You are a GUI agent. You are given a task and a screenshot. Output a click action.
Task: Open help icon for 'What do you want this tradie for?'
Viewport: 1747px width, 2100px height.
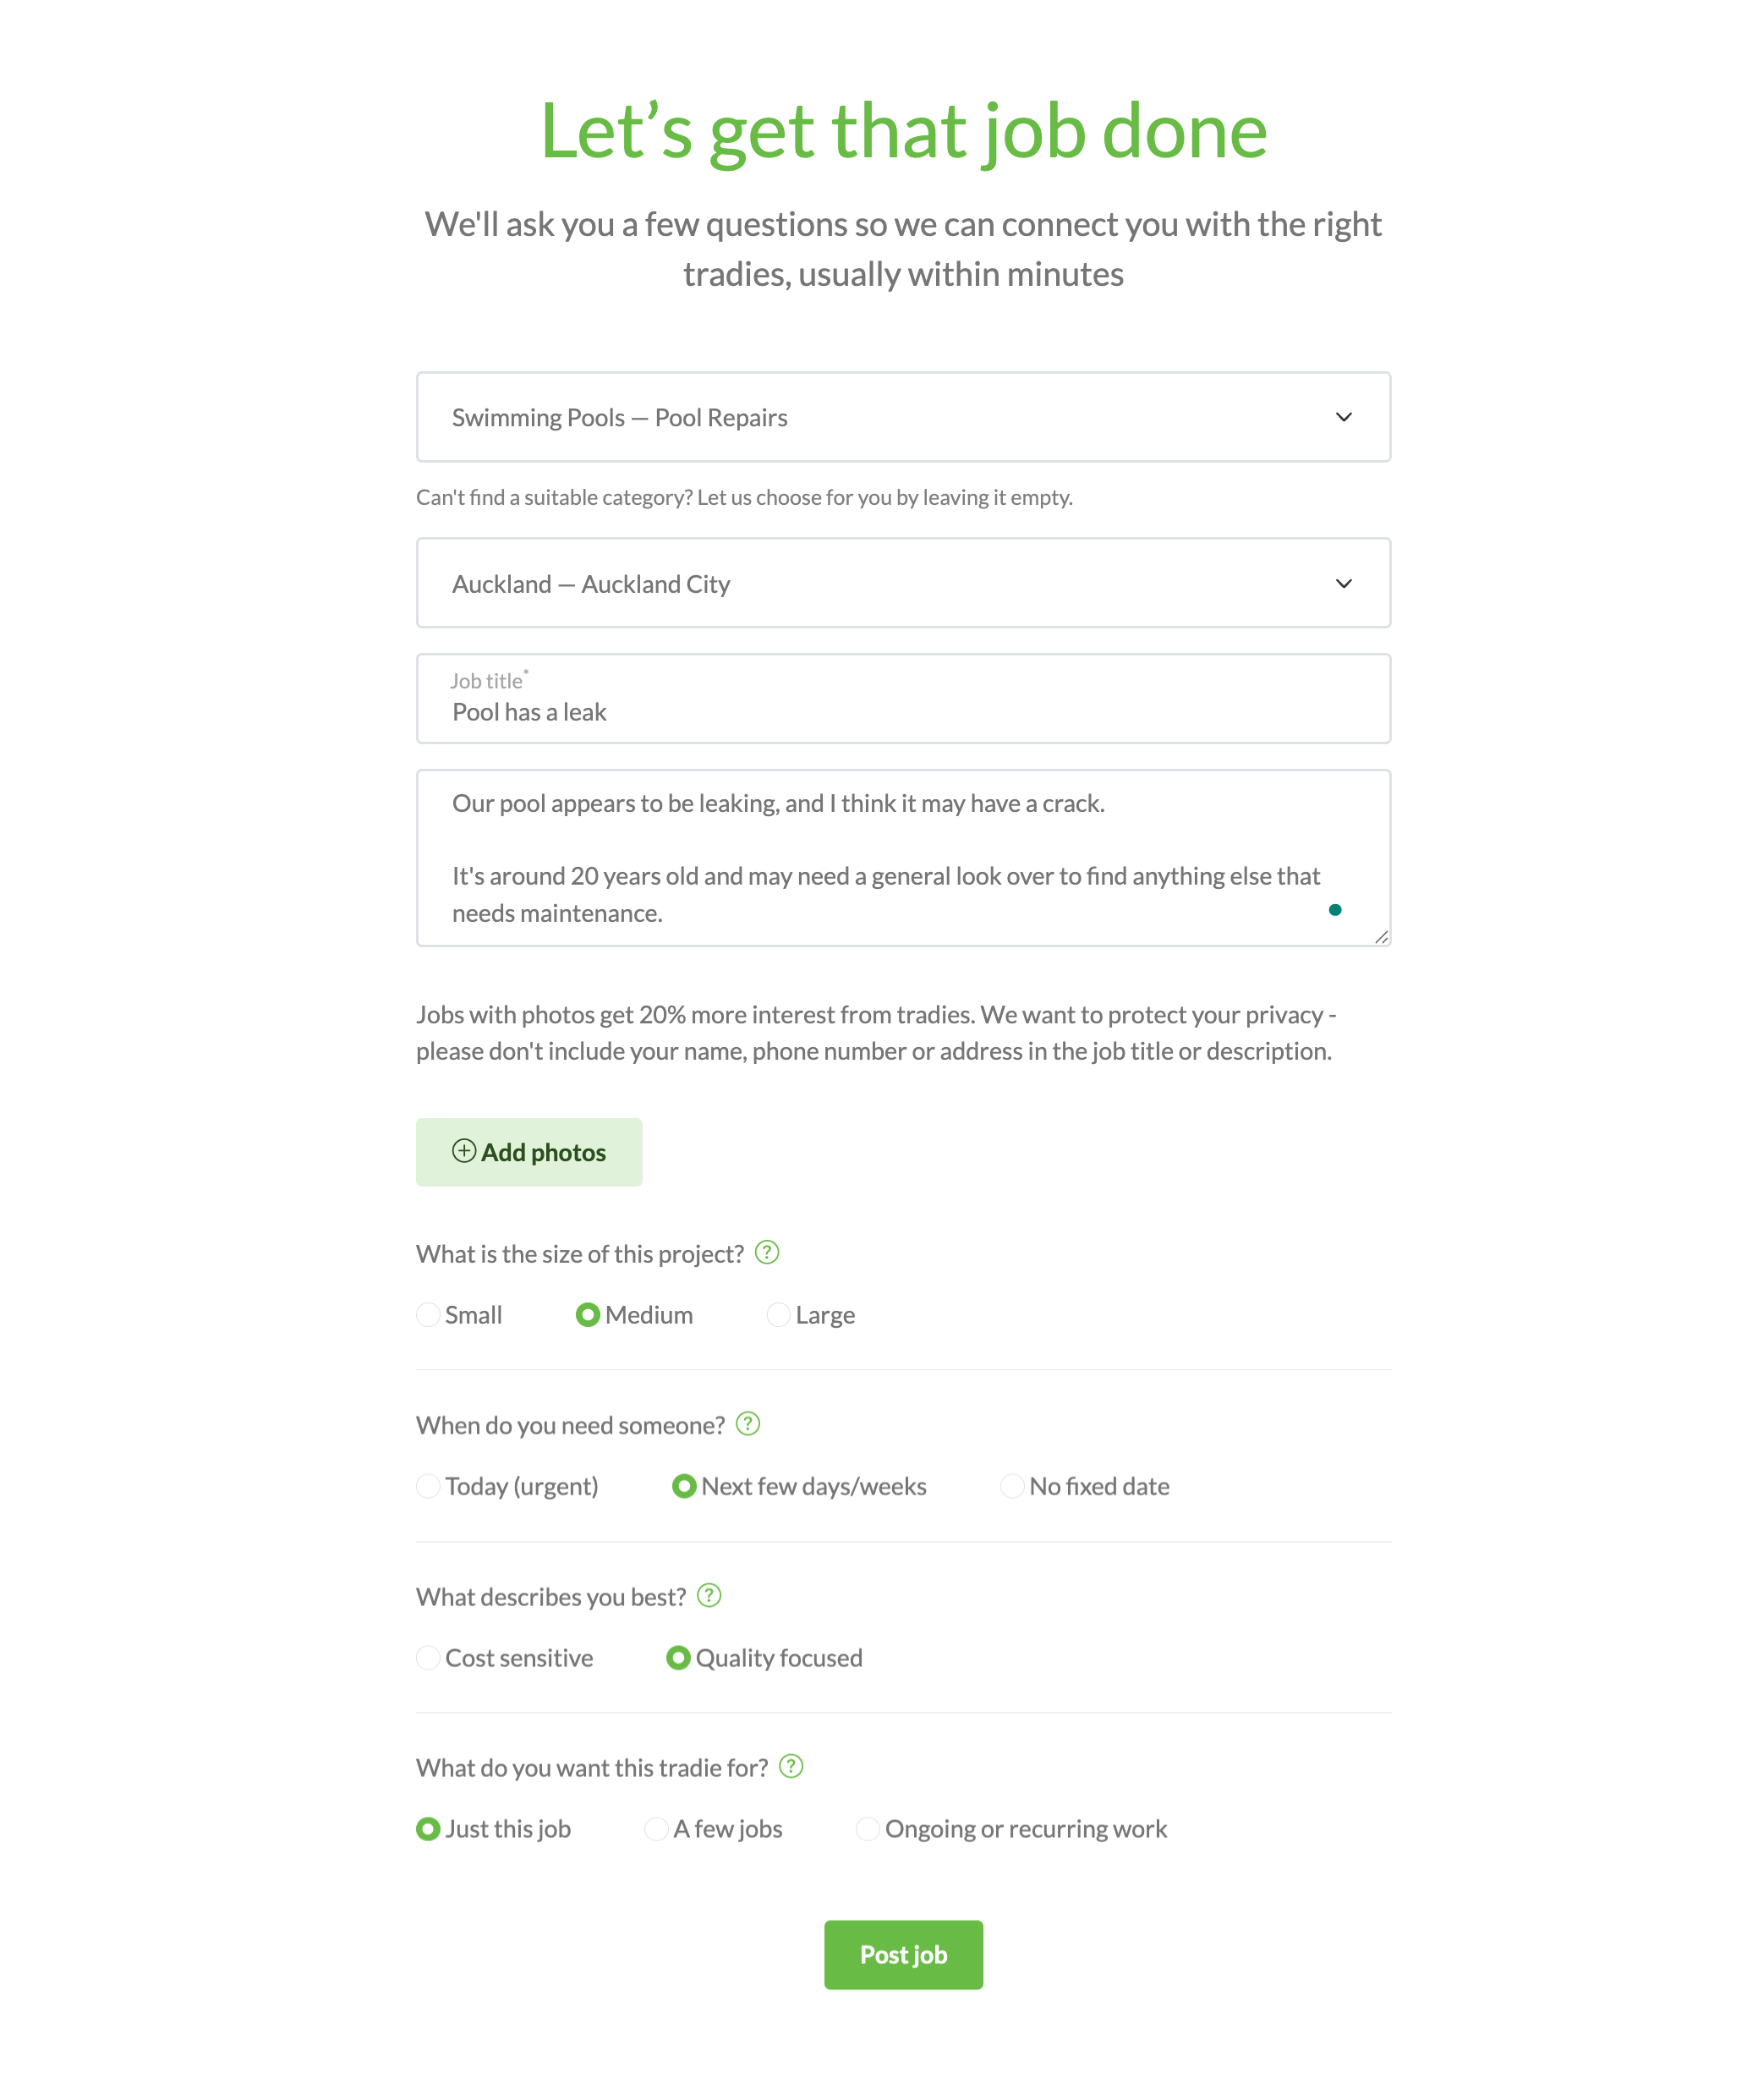(x=791, y=1766)
